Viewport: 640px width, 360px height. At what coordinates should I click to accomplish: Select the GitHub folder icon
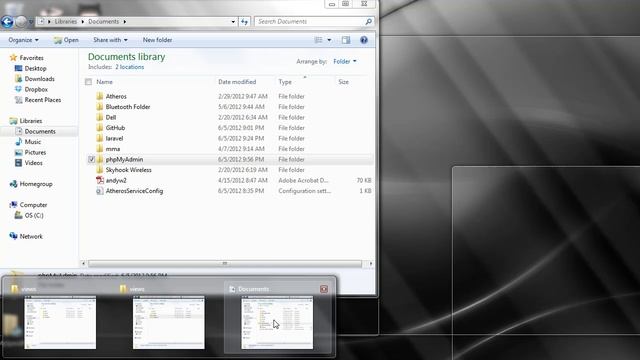tap(100, 128)
